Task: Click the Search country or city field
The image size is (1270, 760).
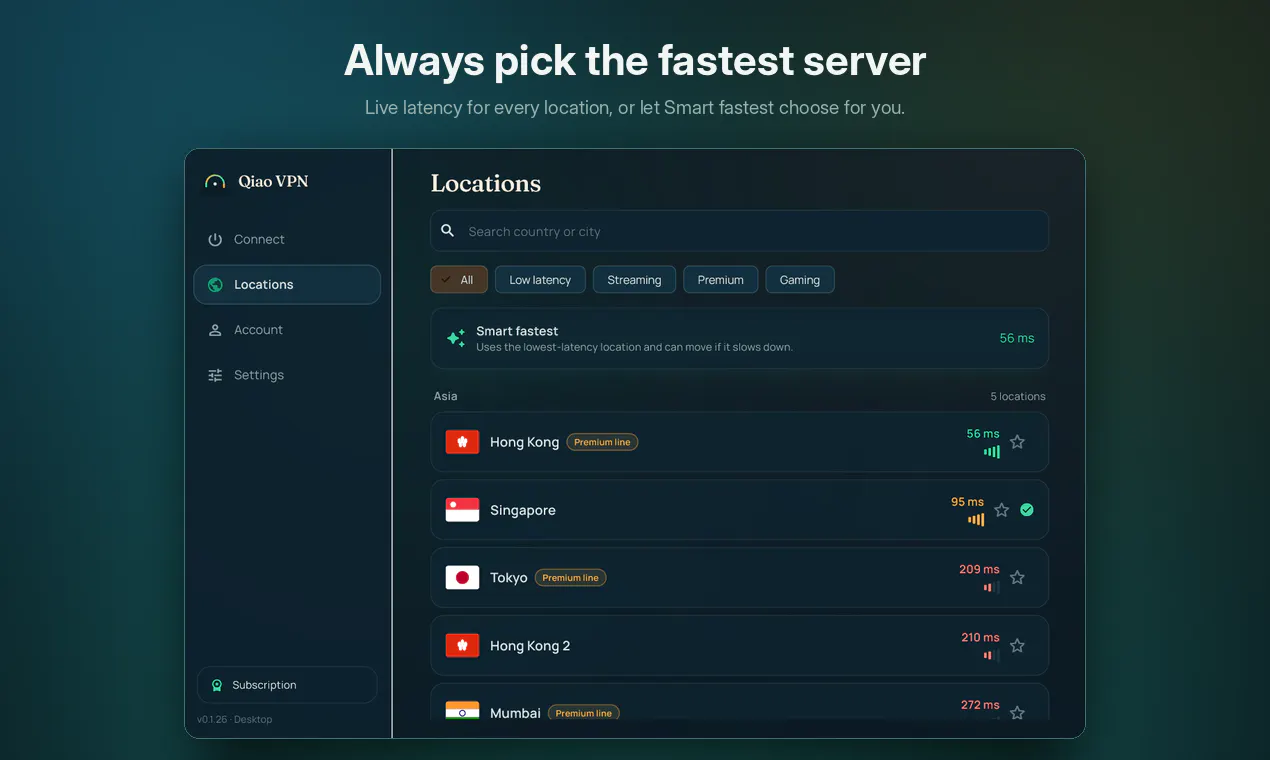Action: point(740,231)
